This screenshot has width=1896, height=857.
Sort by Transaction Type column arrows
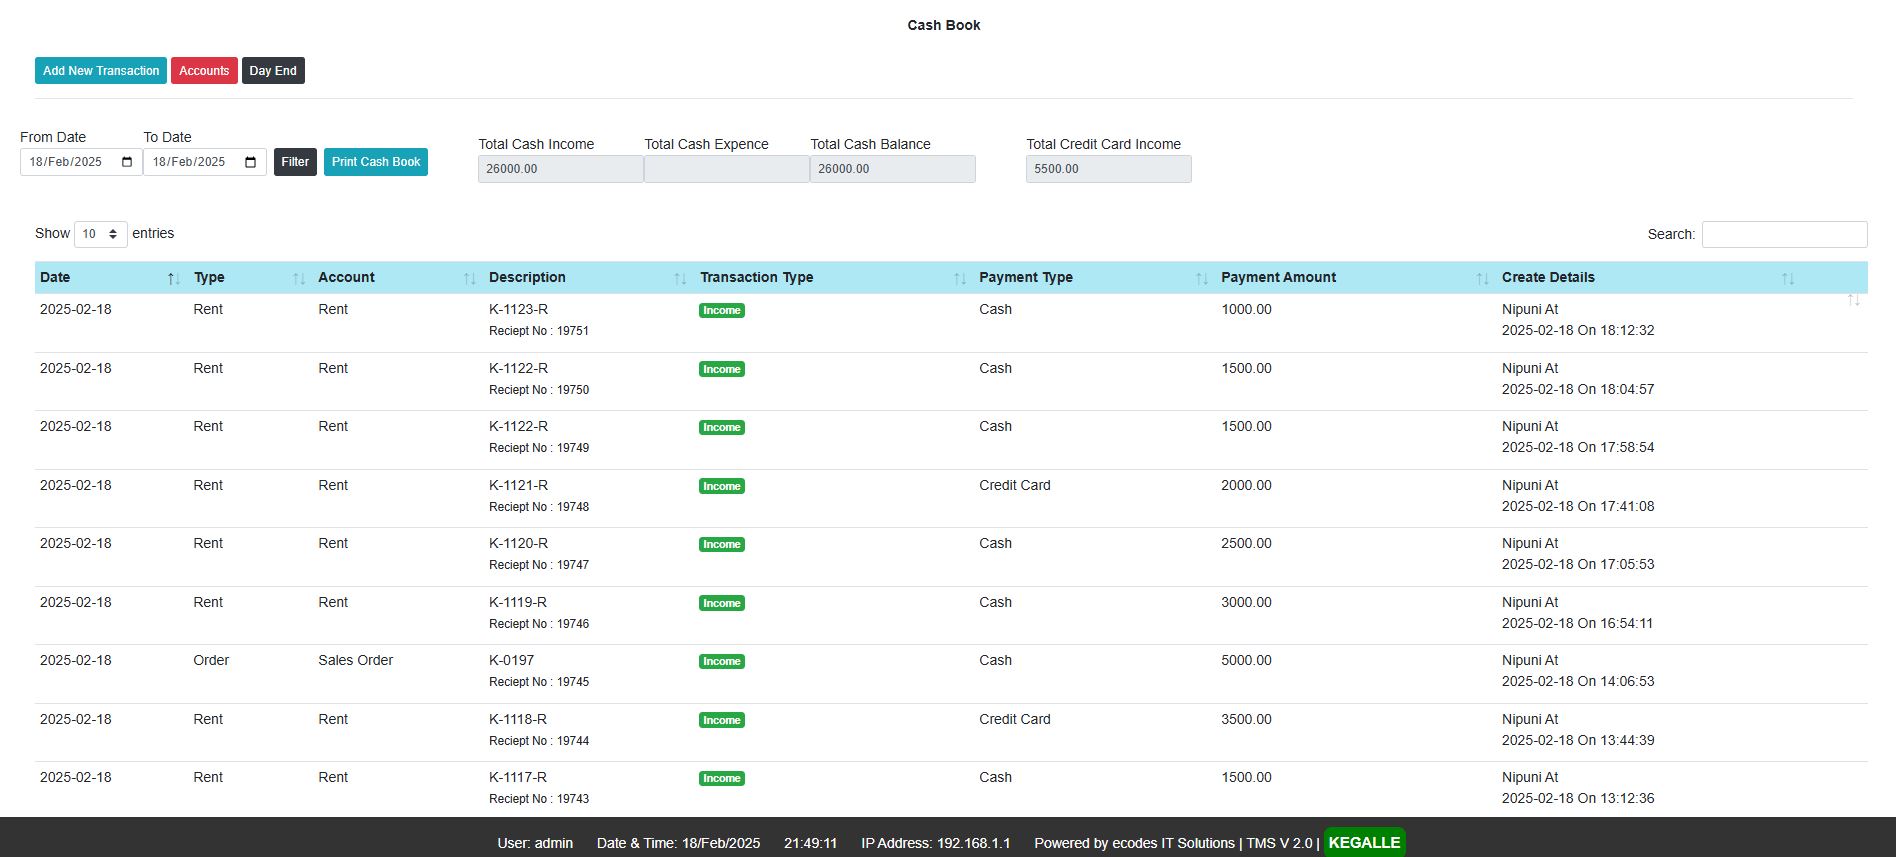pos(959,278)
